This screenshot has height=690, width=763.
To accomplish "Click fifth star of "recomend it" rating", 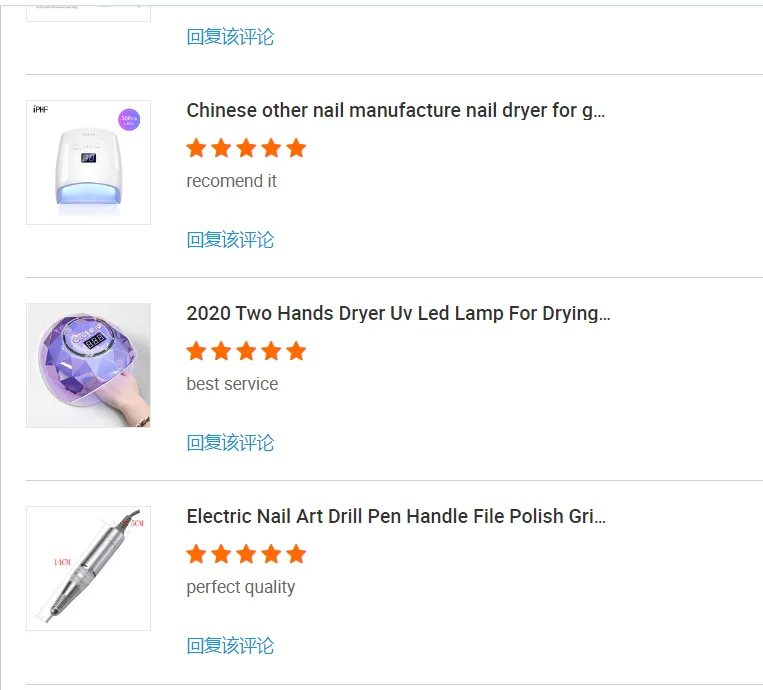I will [x=296, y=148].
